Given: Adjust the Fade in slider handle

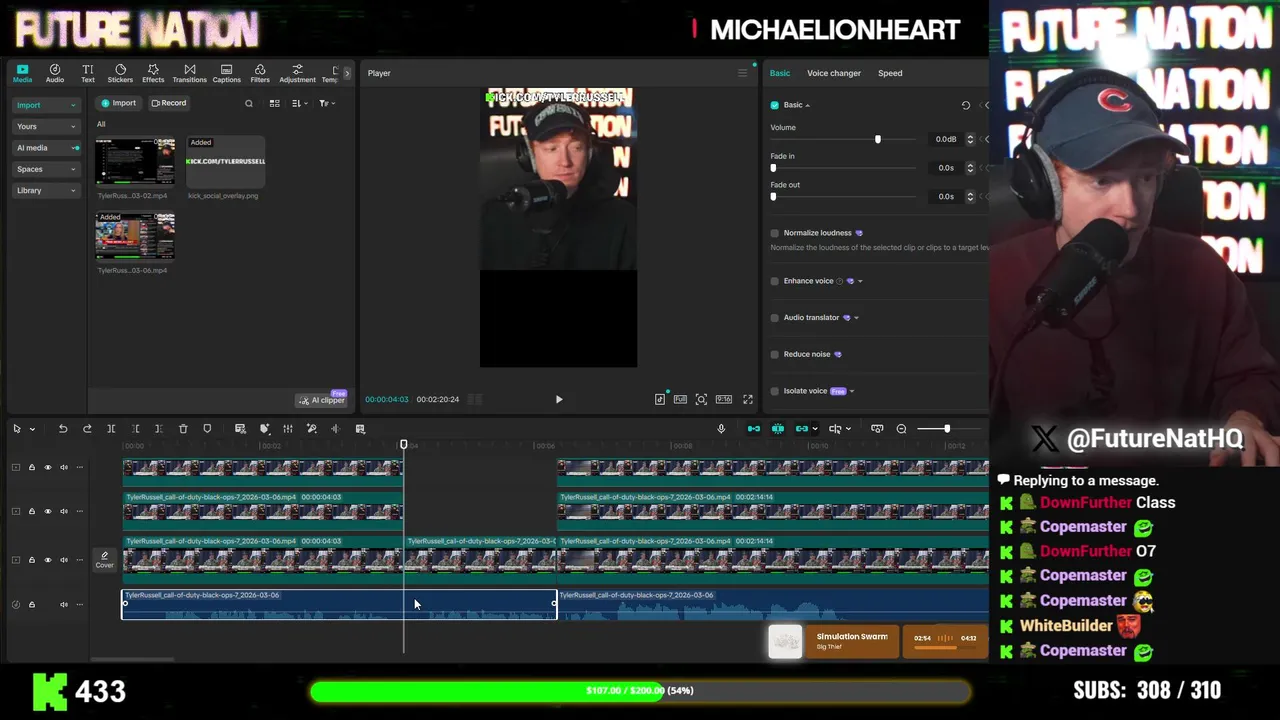Looking at the screenshot, I should pos(773,168).
